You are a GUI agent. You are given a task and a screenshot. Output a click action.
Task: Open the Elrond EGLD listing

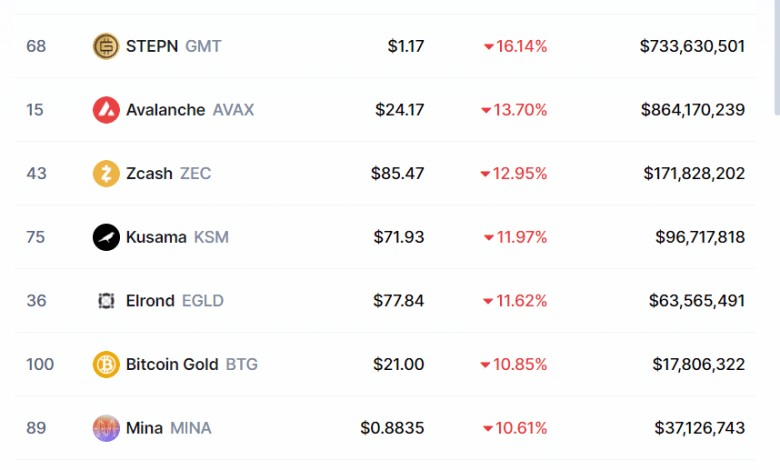point(174,301)
